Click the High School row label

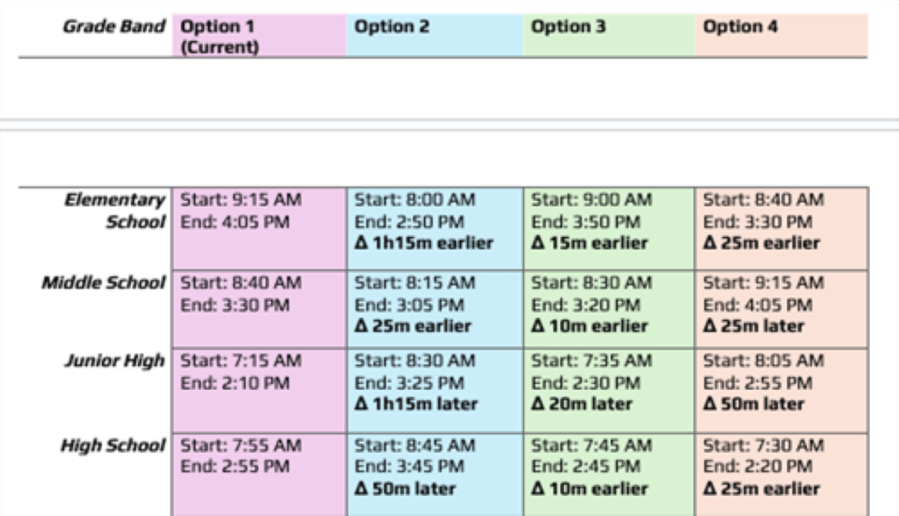[114, 446]
